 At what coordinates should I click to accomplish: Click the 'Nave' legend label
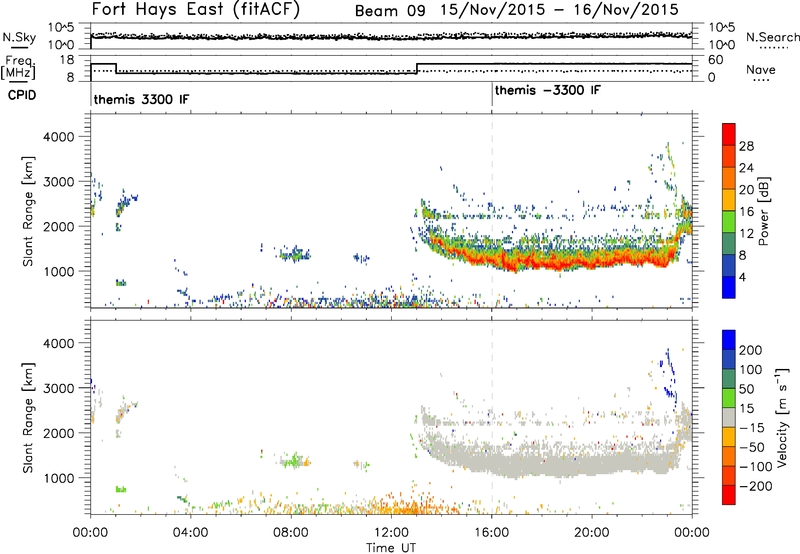click(x=761, y=70)
